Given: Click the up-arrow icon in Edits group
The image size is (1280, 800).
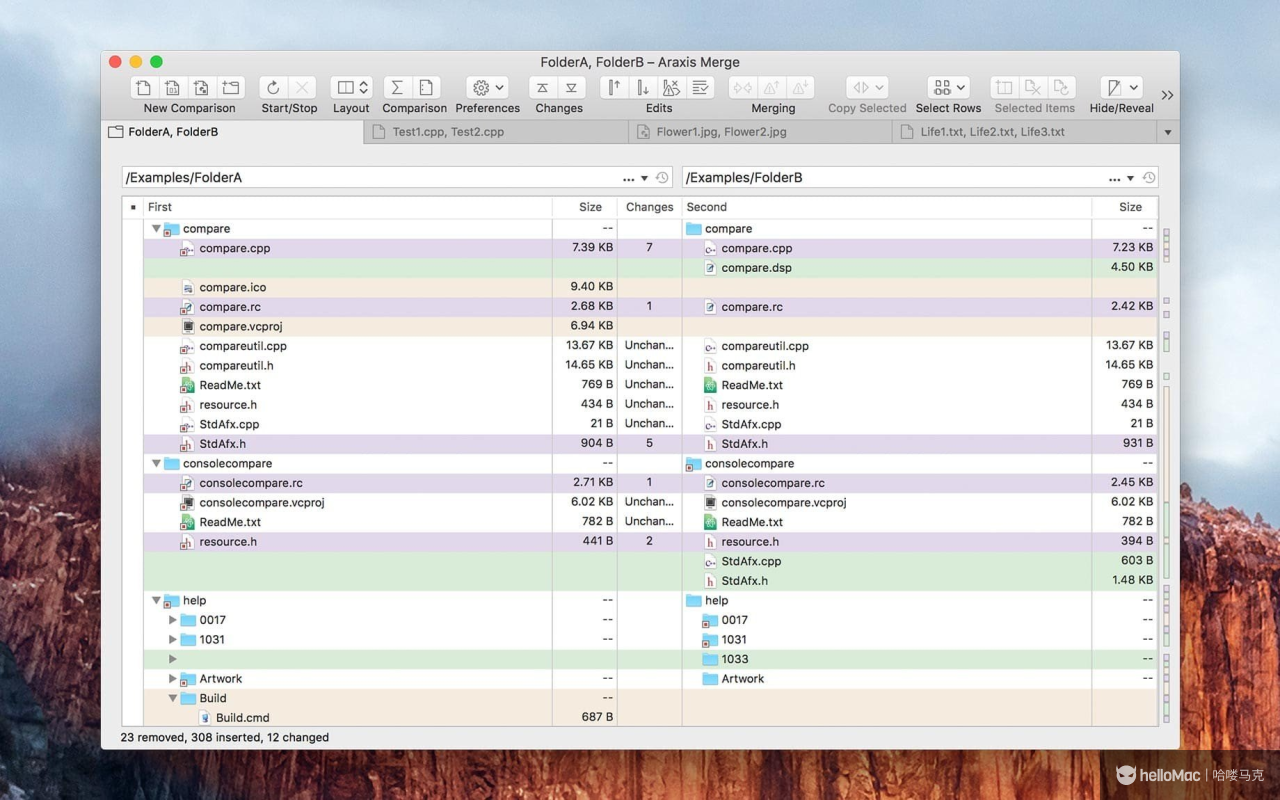Looking at the screenshot, I should 614,88.
